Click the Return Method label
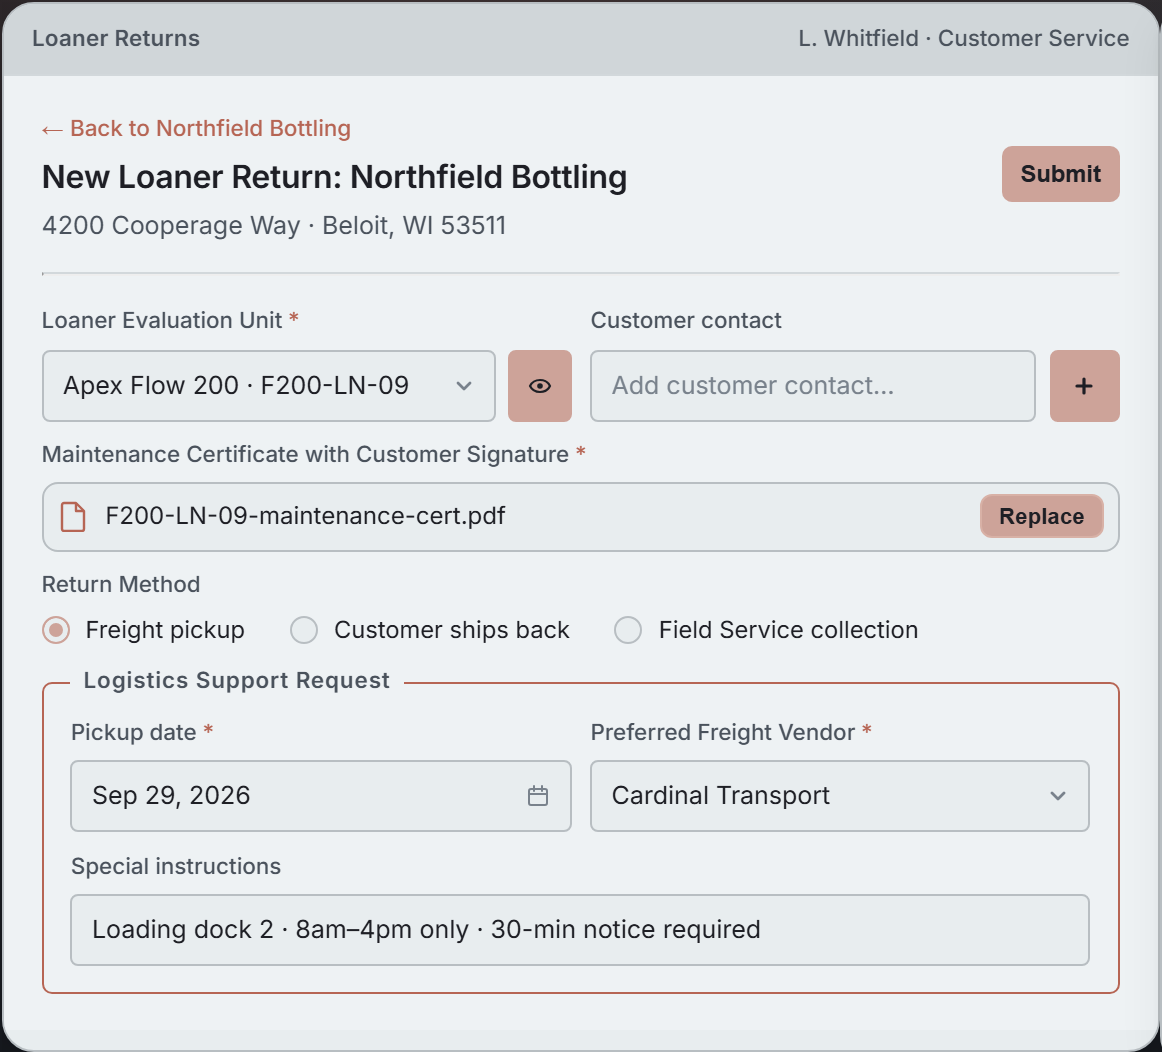Image resolution: width=1162 pixels, height=1052 pixels. pos(121,585)
